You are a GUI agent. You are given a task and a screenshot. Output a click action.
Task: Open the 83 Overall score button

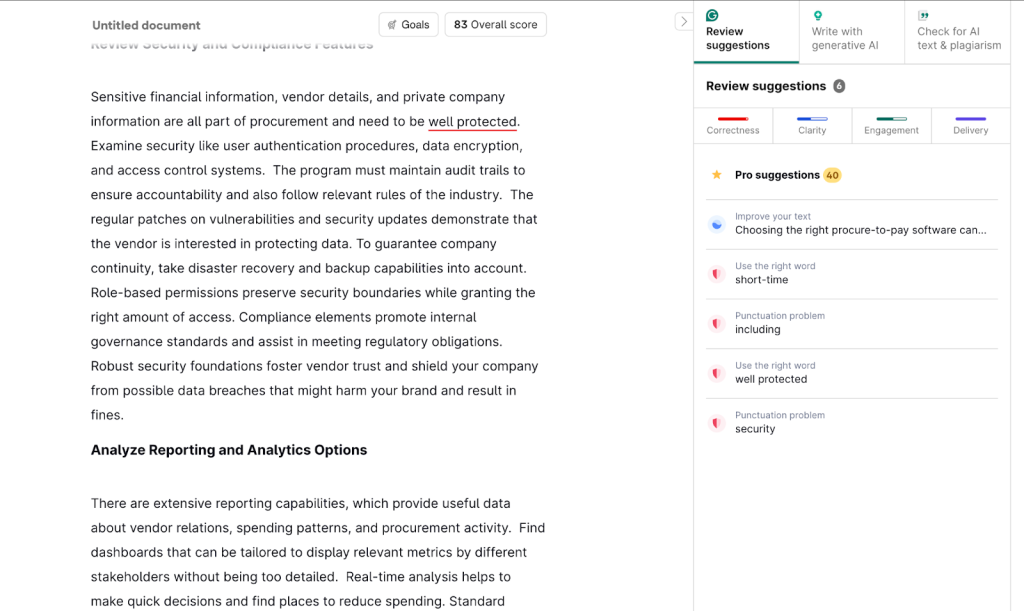click(496, 25)
